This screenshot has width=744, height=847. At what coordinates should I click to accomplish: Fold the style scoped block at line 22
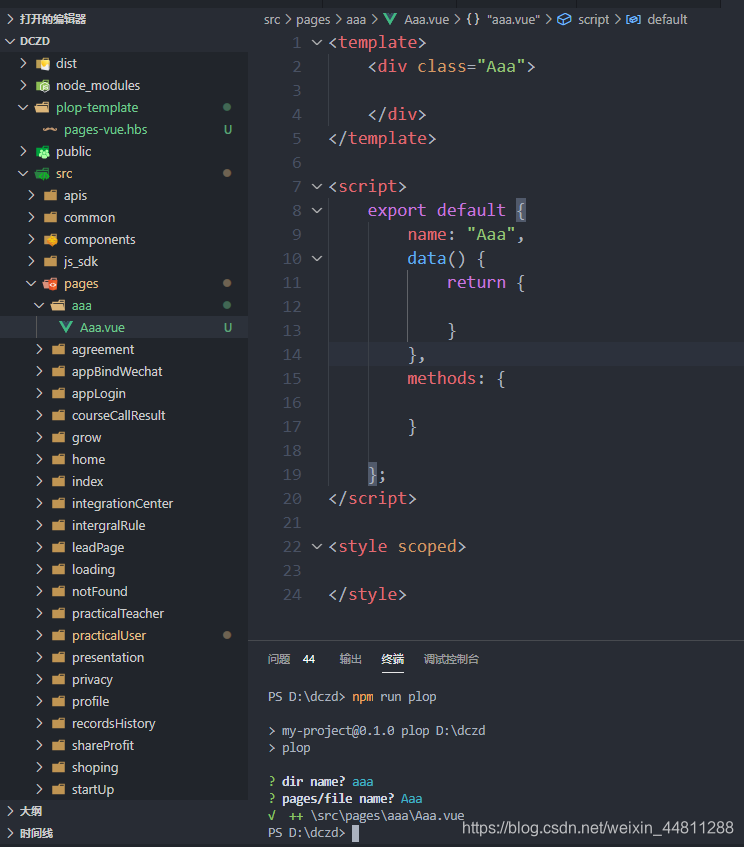tap(317, 546)
